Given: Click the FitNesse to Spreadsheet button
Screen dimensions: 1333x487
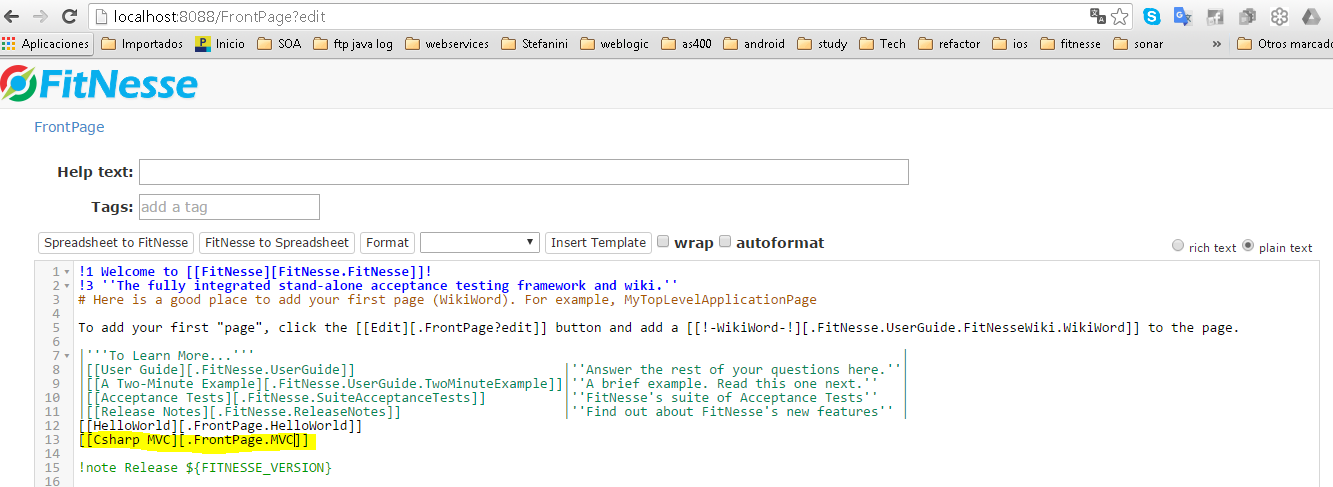Looking at the screenshot, I should (277, 242).
